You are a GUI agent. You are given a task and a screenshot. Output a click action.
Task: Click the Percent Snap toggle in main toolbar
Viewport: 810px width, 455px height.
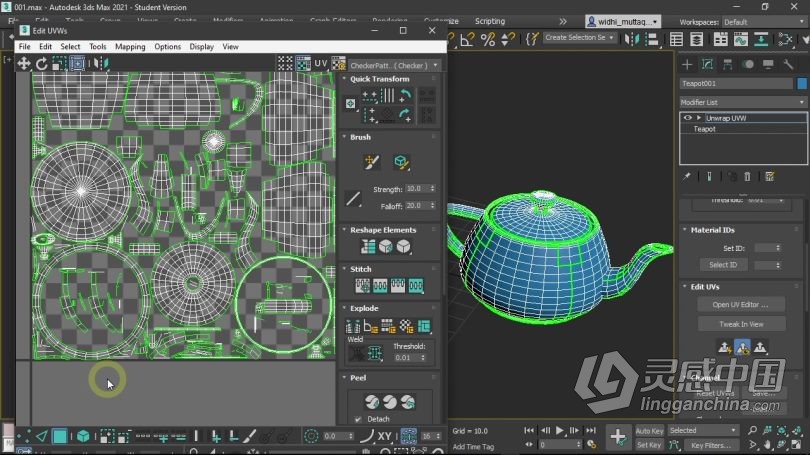coord(488,39)
